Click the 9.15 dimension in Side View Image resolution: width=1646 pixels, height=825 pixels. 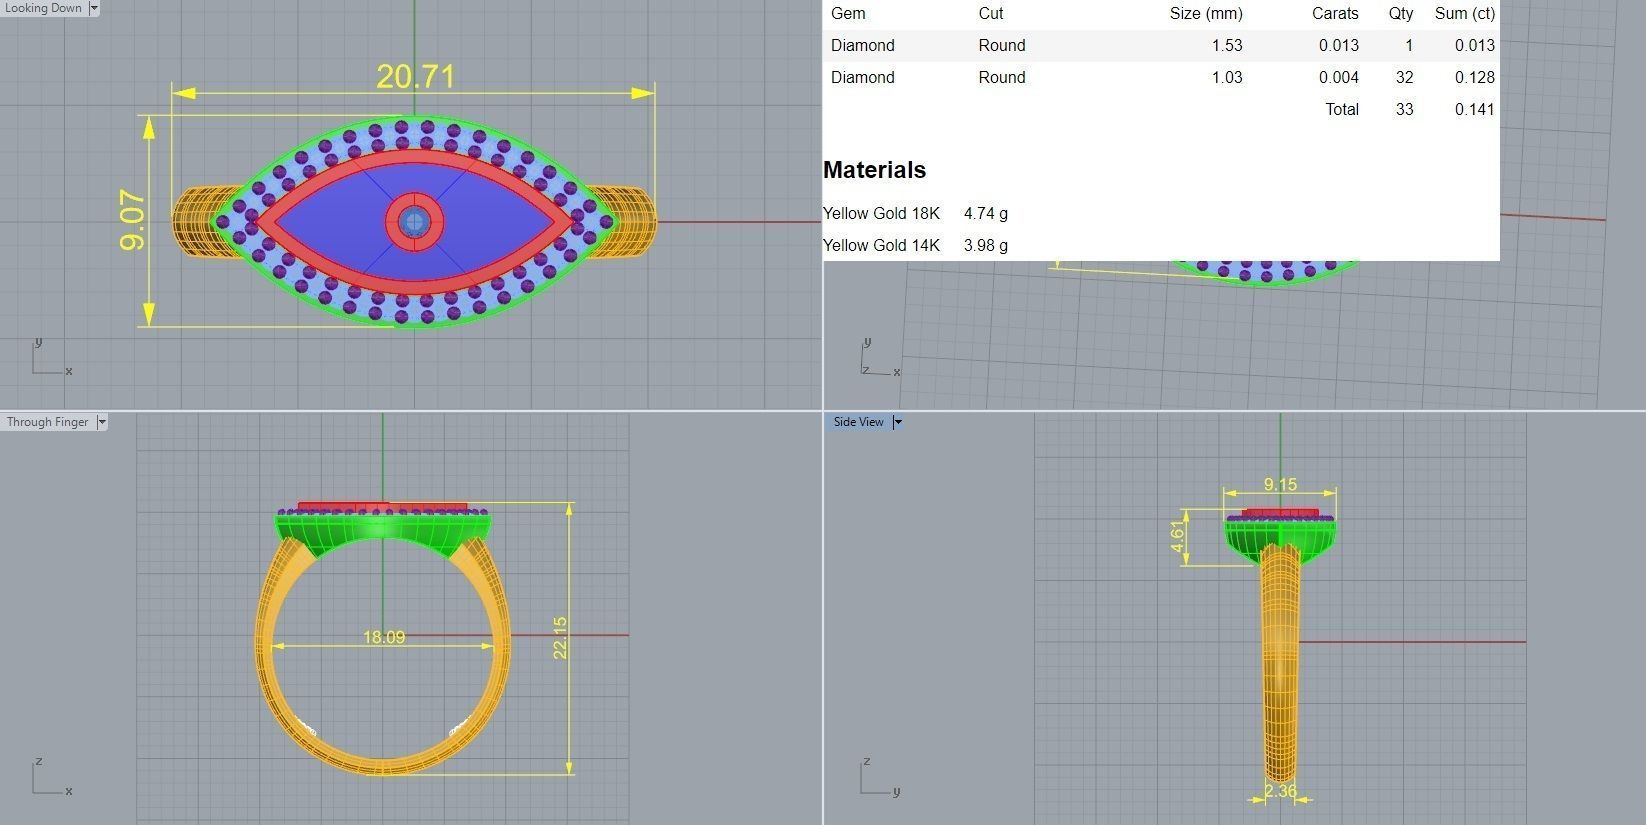(x=1280, y=484)
